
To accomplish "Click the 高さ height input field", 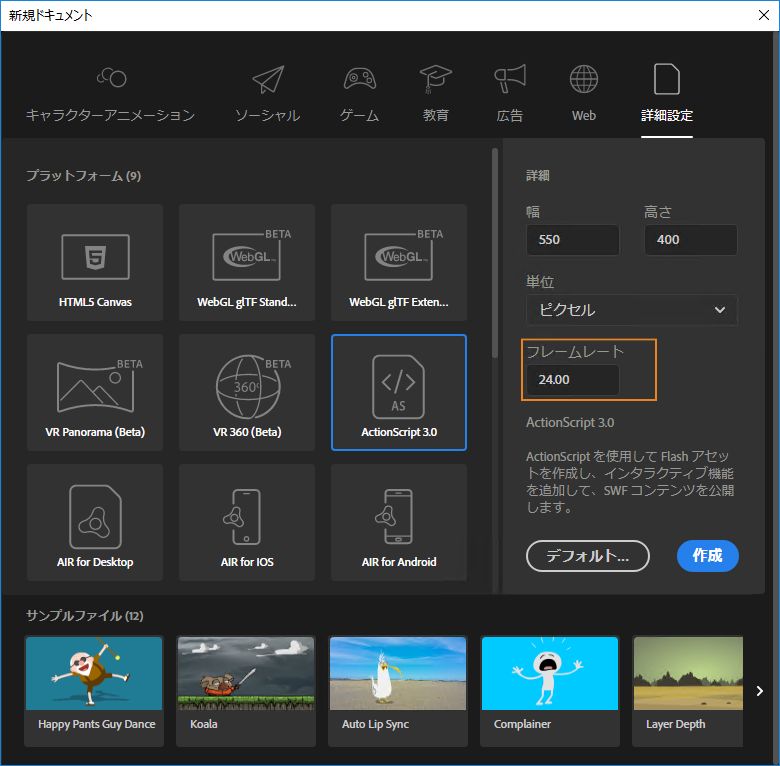I will pos(690,240).
